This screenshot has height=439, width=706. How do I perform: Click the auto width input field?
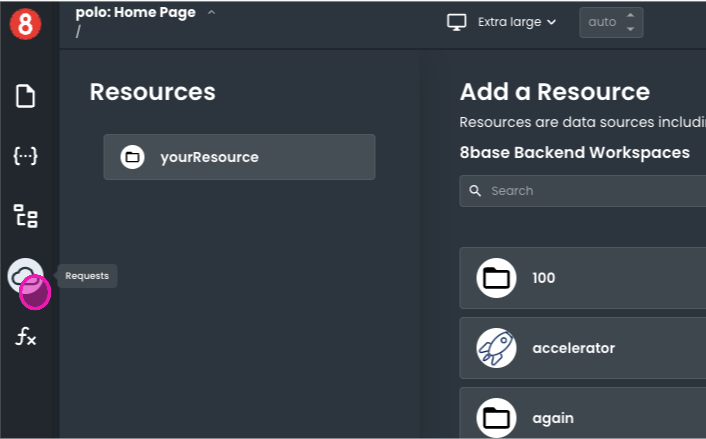[x=601, y=22]
